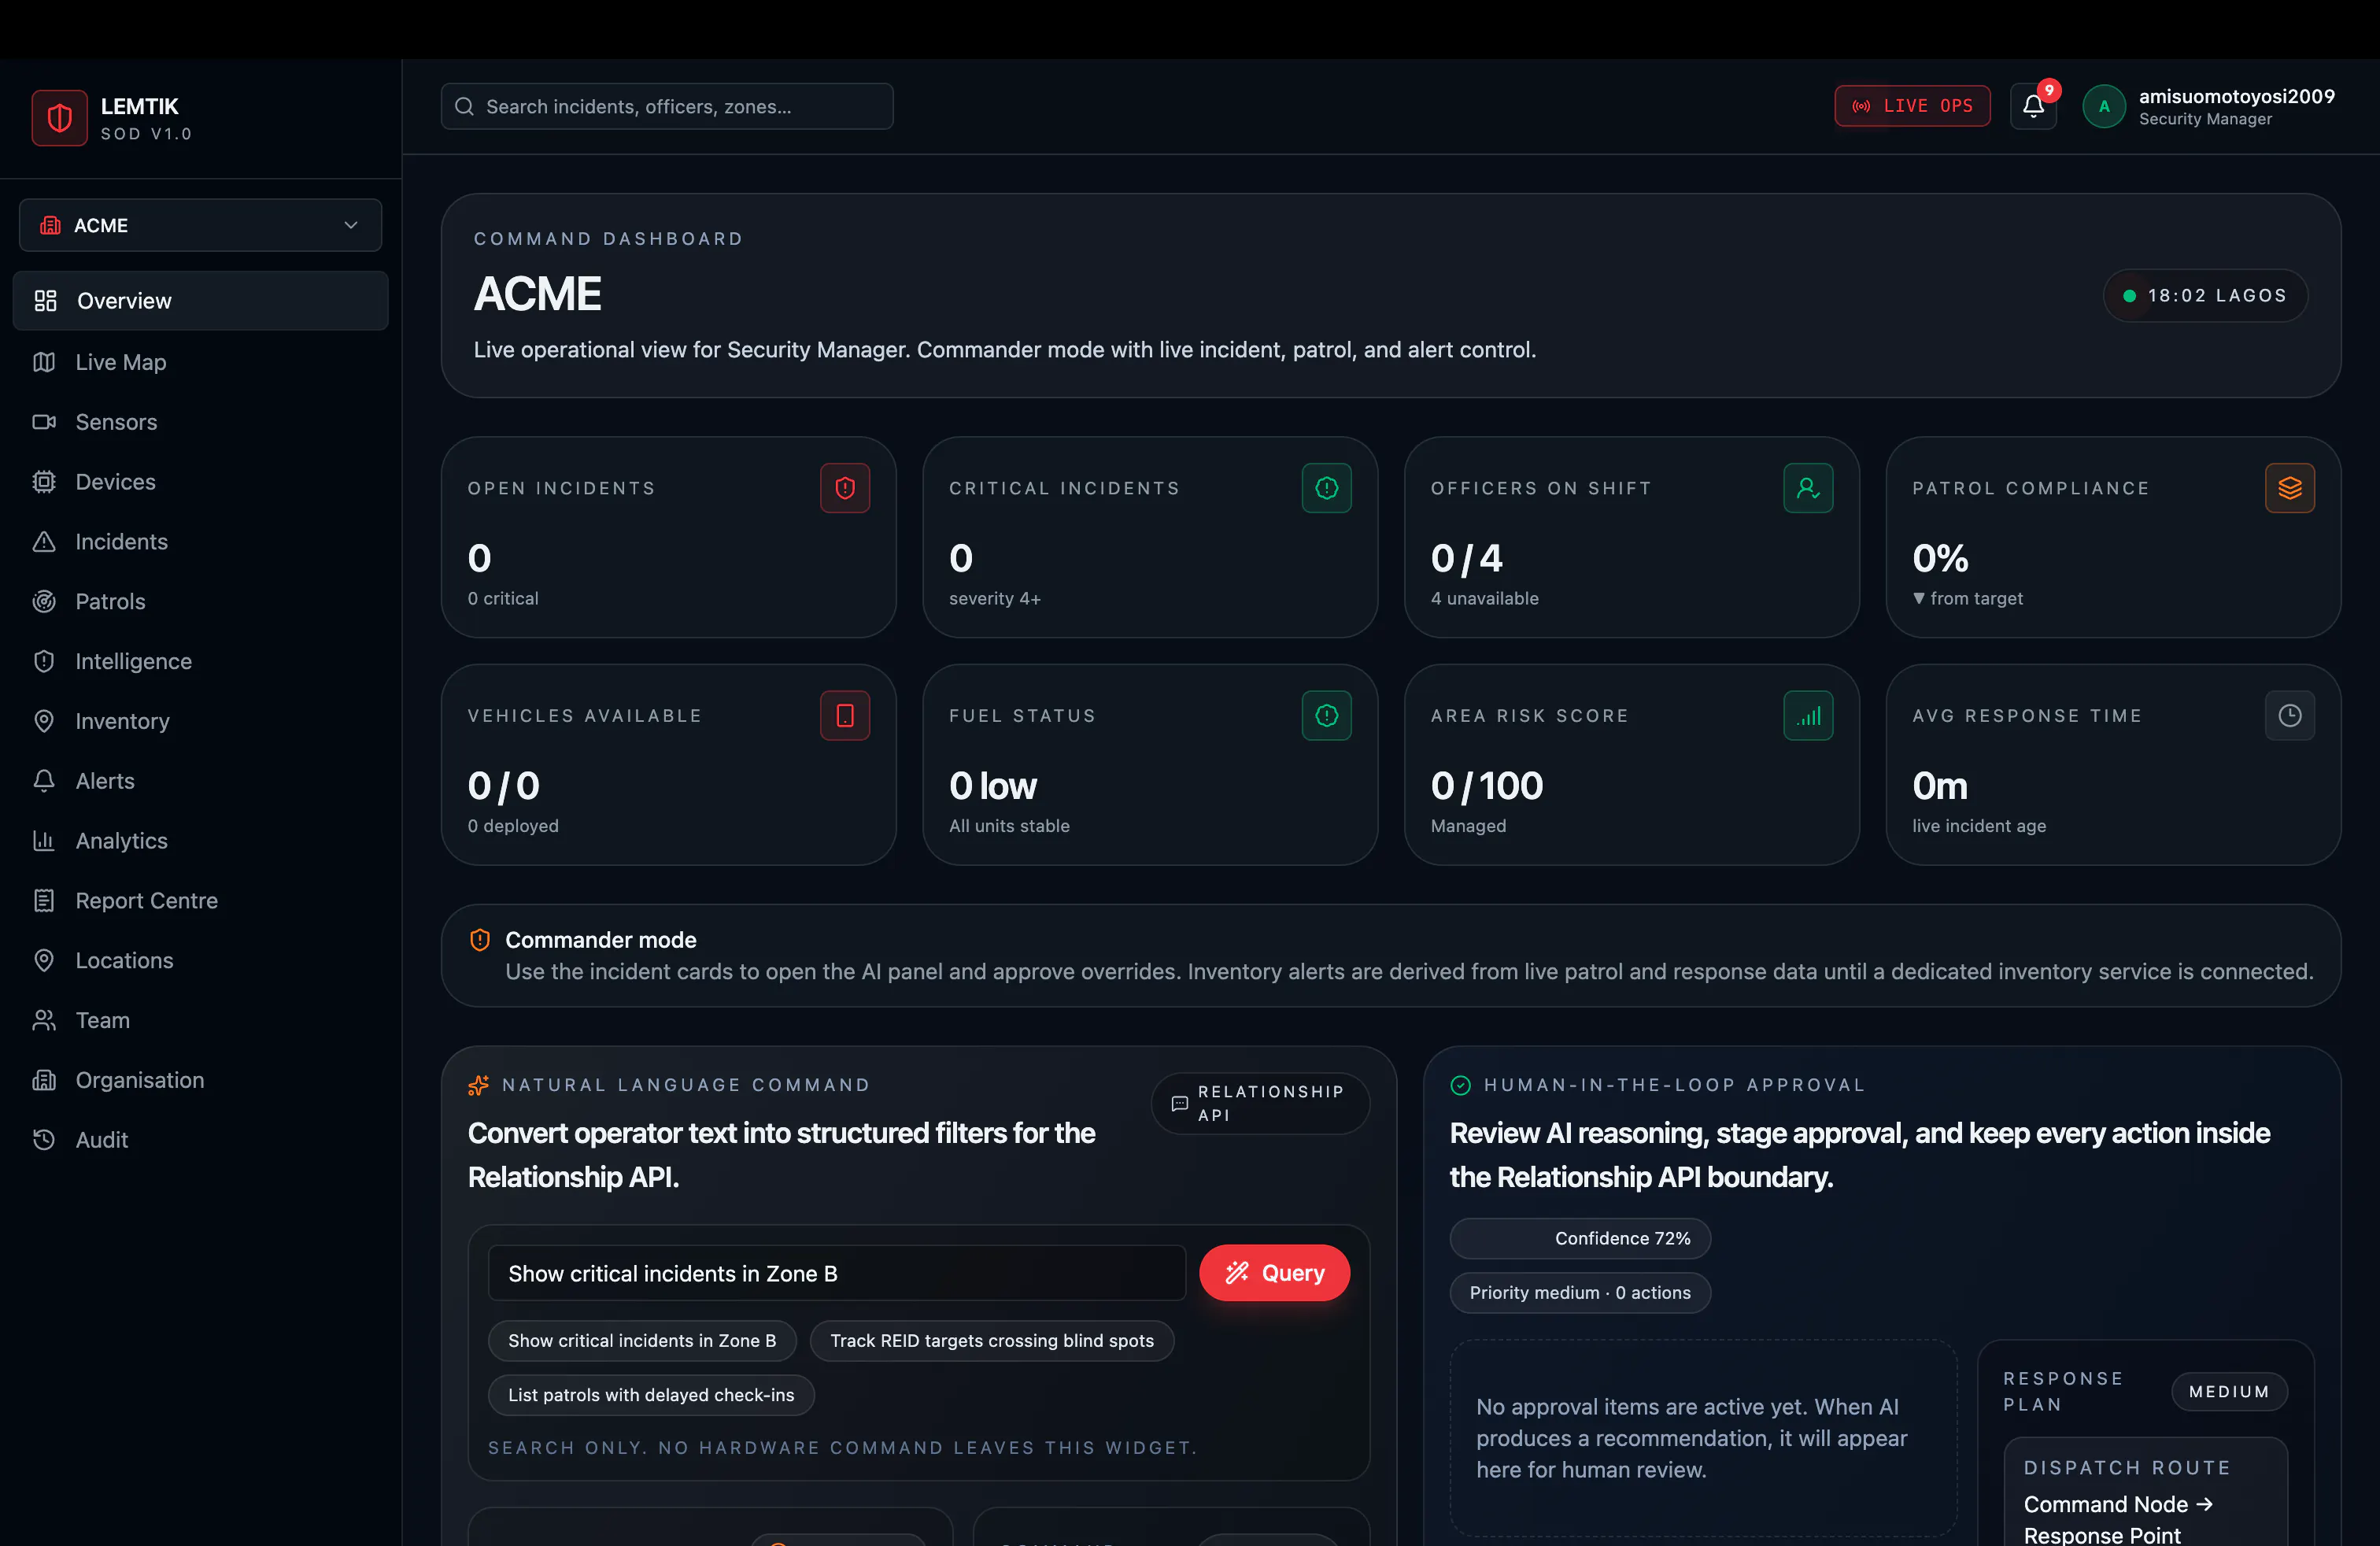Expand the ACME organisation dropdown
The image size is (2380, 1546).
[200, 225]
